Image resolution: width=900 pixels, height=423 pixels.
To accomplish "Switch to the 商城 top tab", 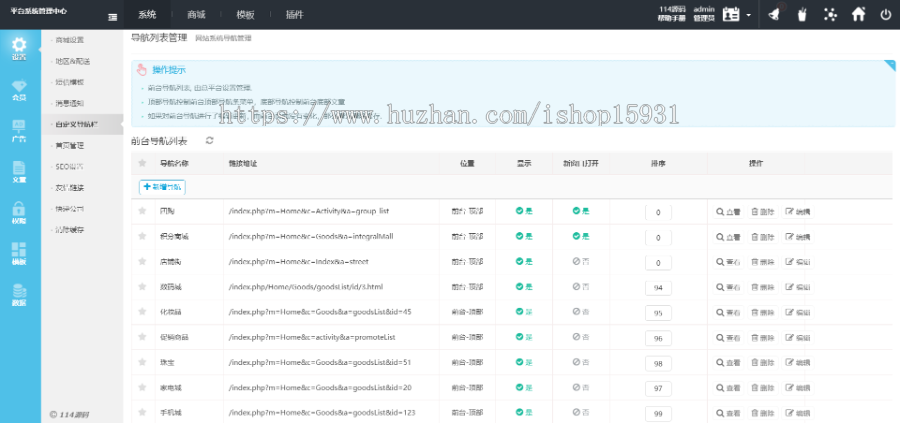I will 197,15.
